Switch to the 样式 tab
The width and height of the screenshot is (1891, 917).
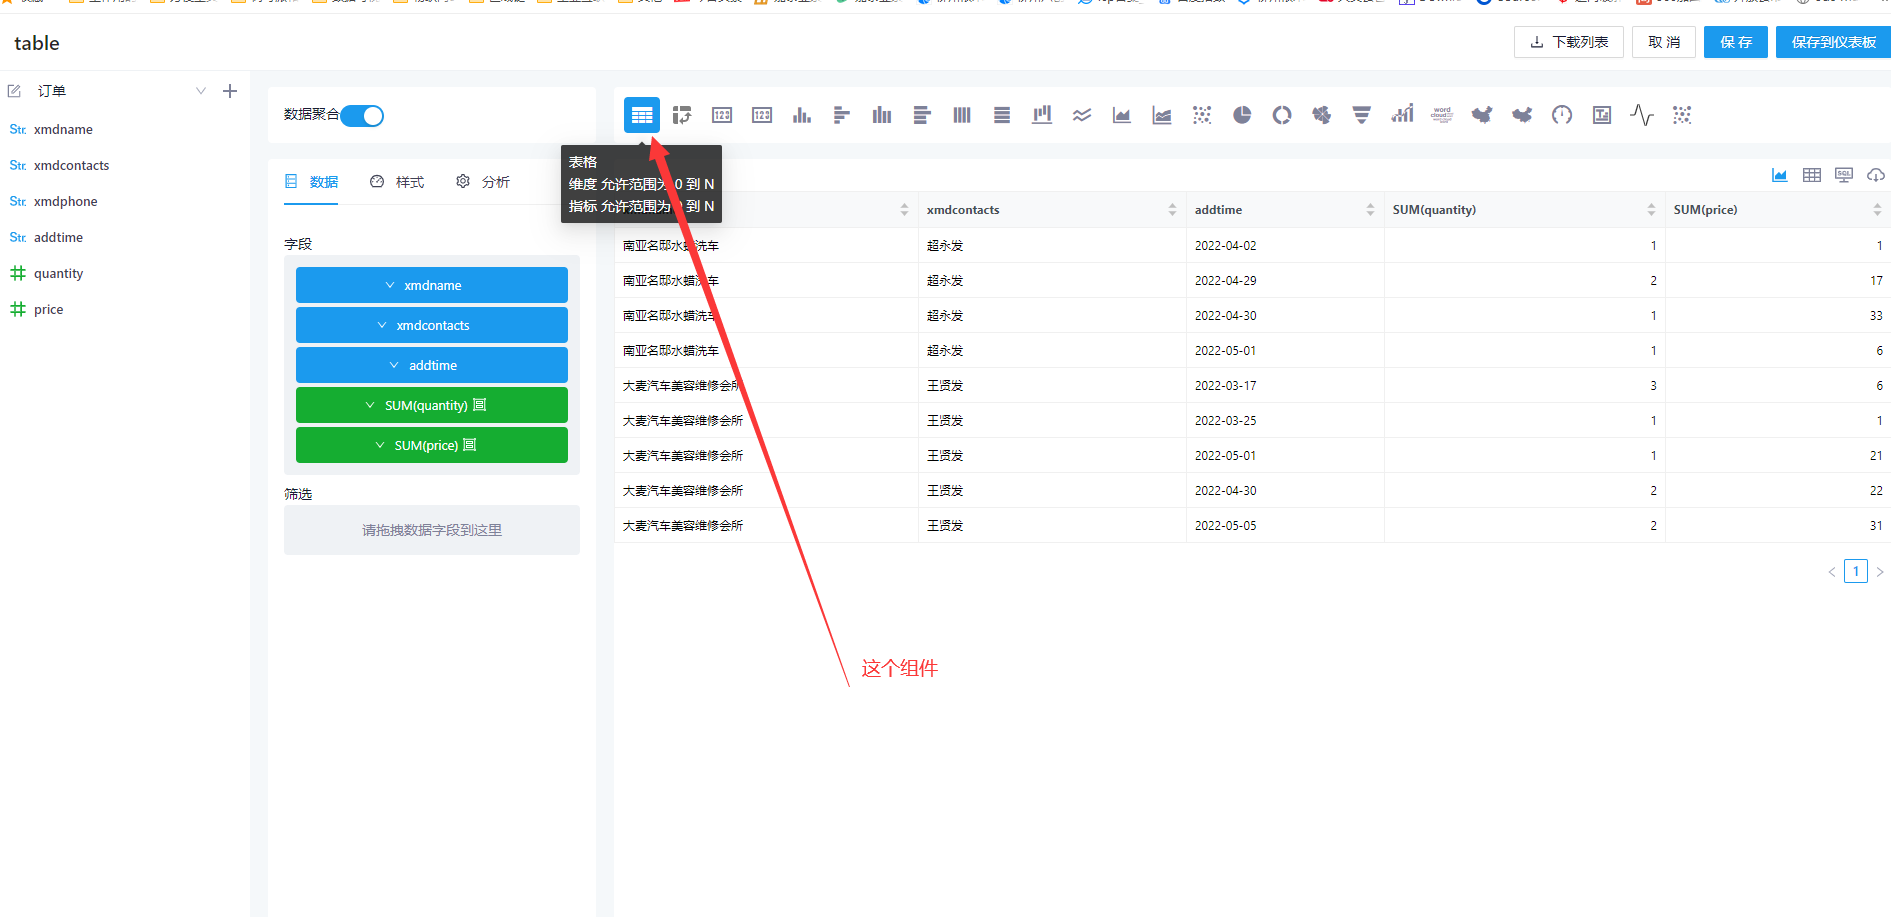coord(409,181)
